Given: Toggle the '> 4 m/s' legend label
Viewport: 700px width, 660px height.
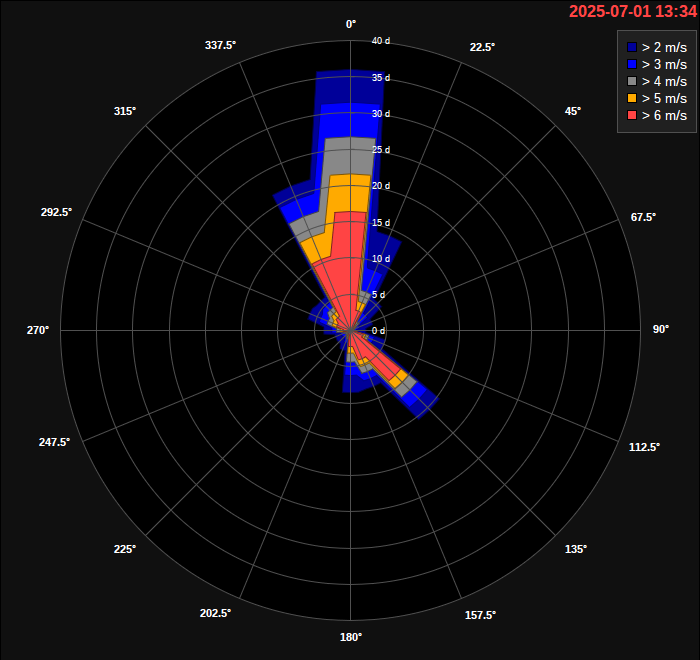Looking at the screenshot, I should [664, 81].
